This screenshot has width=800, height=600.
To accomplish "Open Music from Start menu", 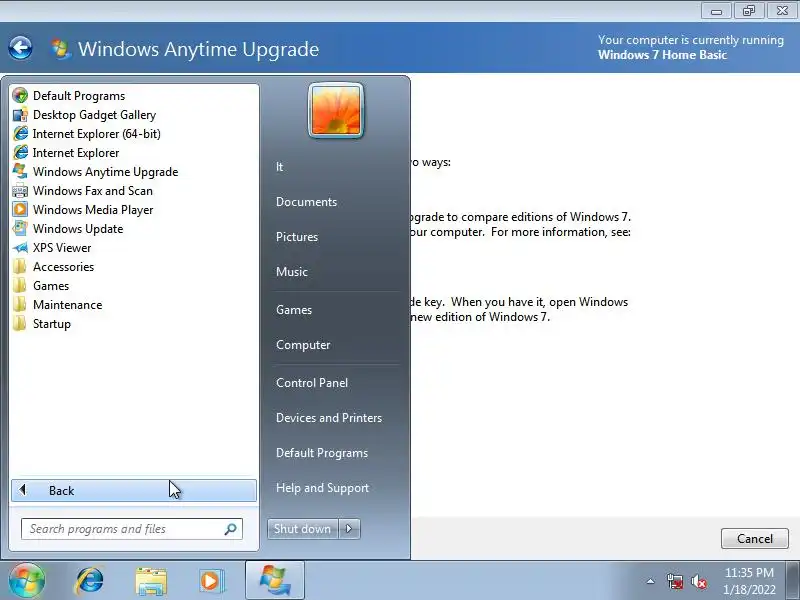I will click(x=291, y=272).
